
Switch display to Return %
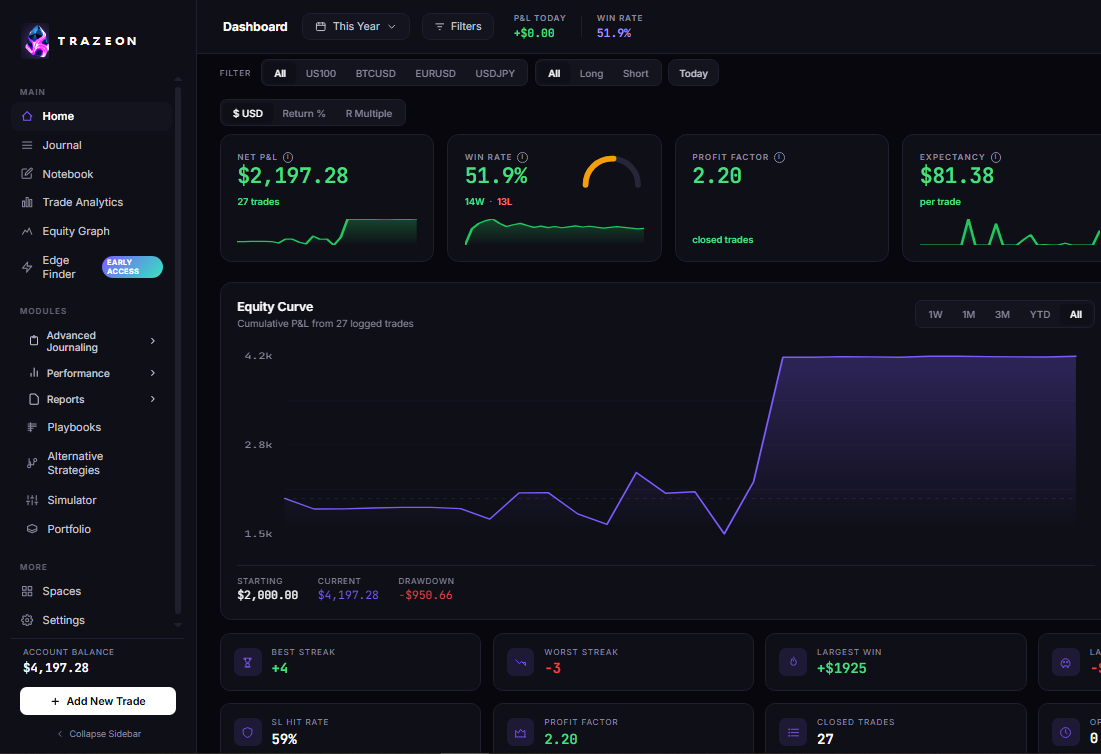tap(303, 113)
